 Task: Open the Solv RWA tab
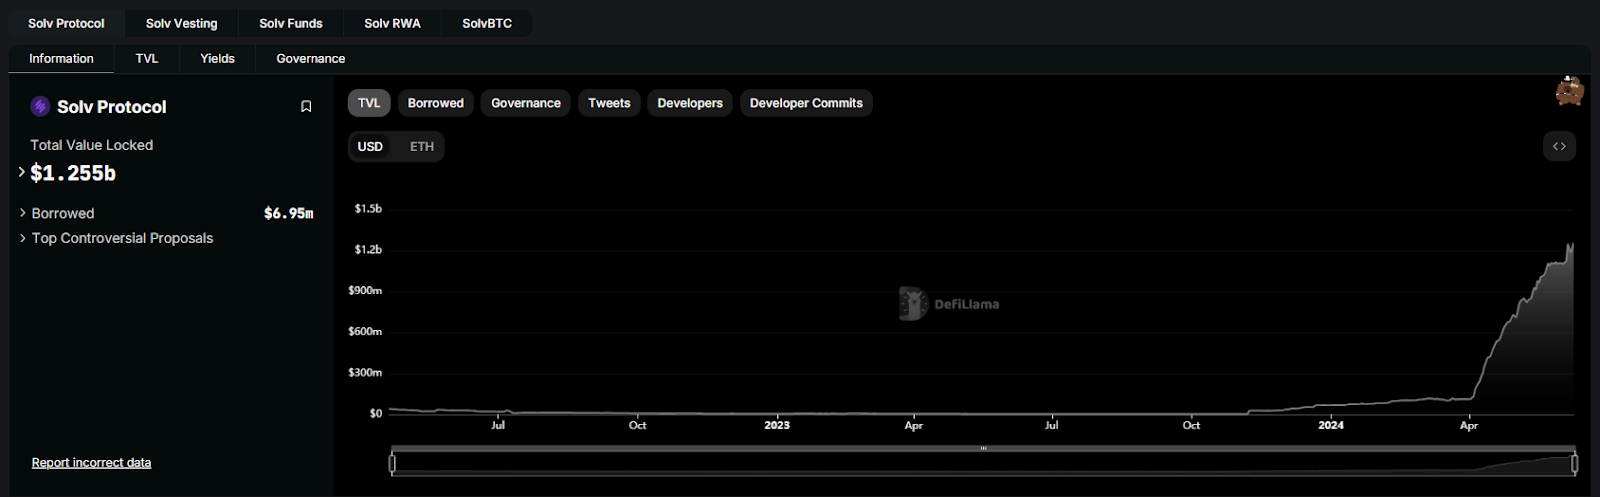392,23
